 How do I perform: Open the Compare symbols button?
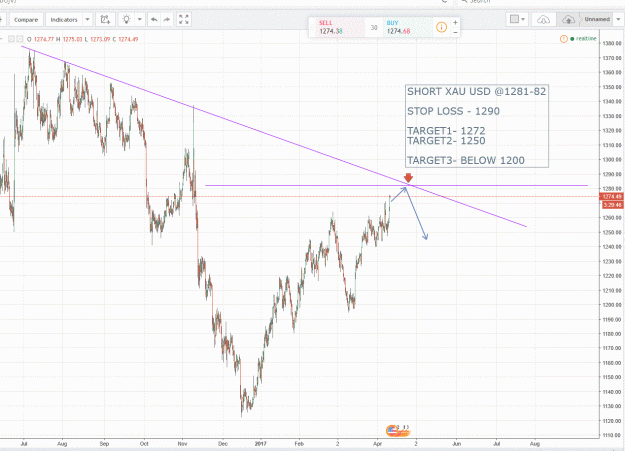26,20
